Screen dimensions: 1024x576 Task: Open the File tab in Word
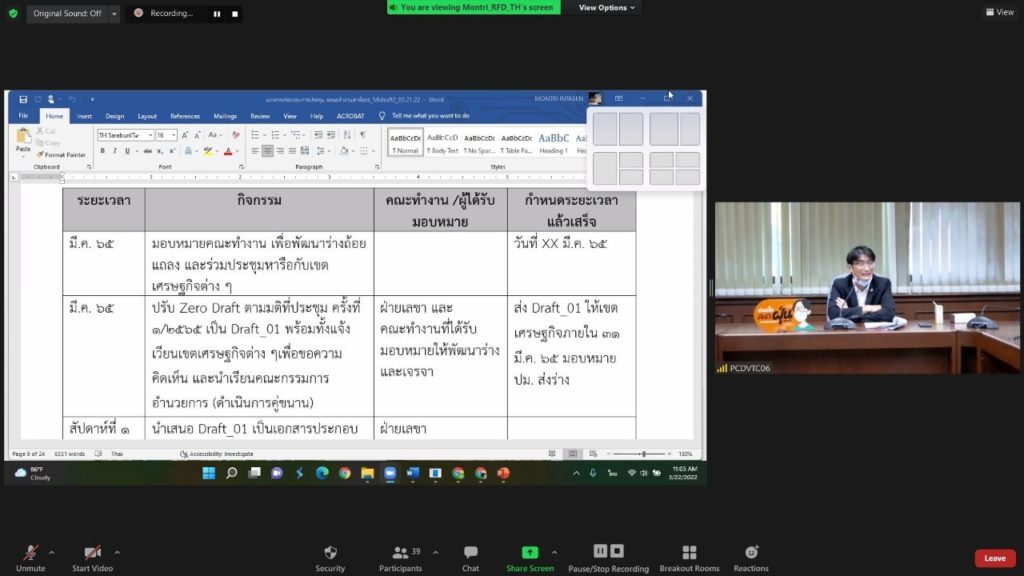tap(24, 116)
